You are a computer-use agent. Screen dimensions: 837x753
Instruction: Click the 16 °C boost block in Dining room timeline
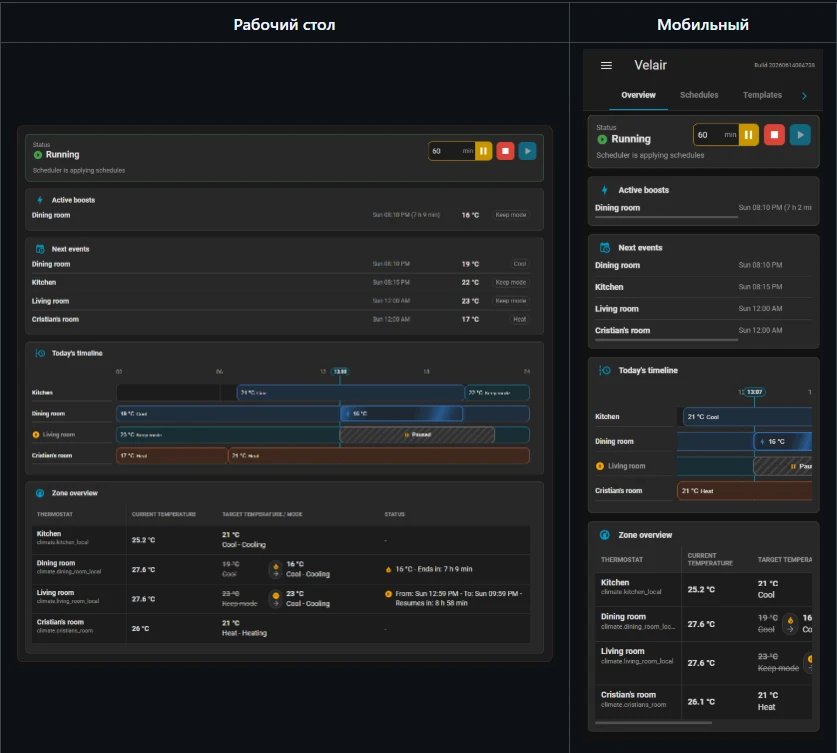[x=401, y=414]
